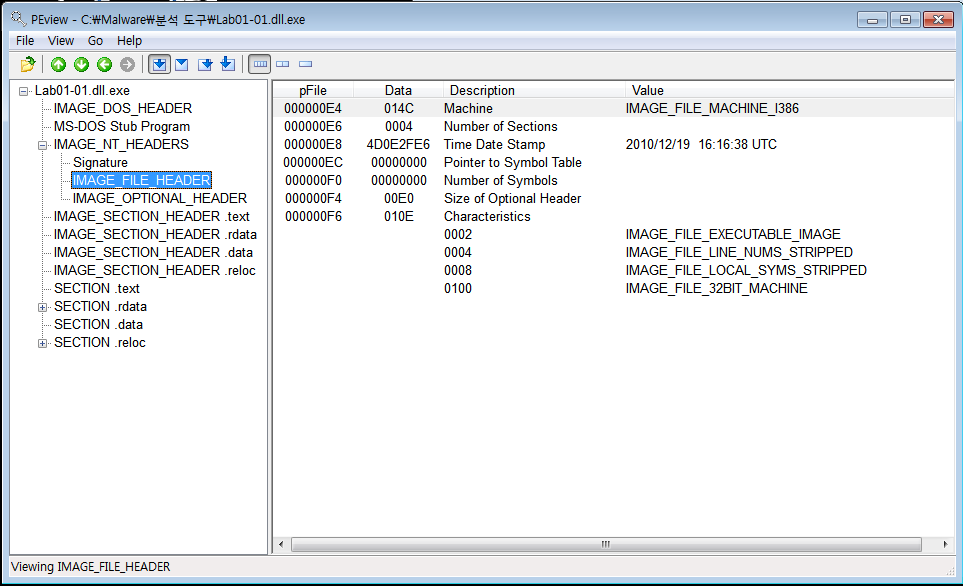
Task: Click the scrollbar right arrow
Action: [945, 544]
